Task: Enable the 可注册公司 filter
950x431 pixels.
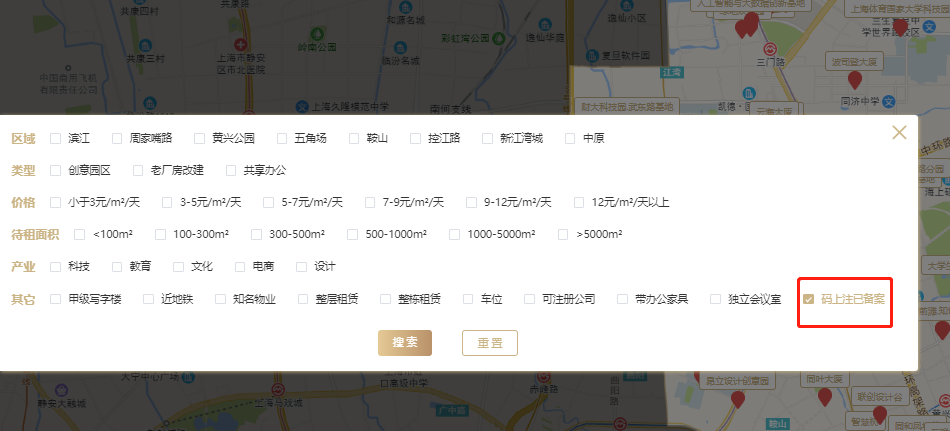Action: coord(530,299)
